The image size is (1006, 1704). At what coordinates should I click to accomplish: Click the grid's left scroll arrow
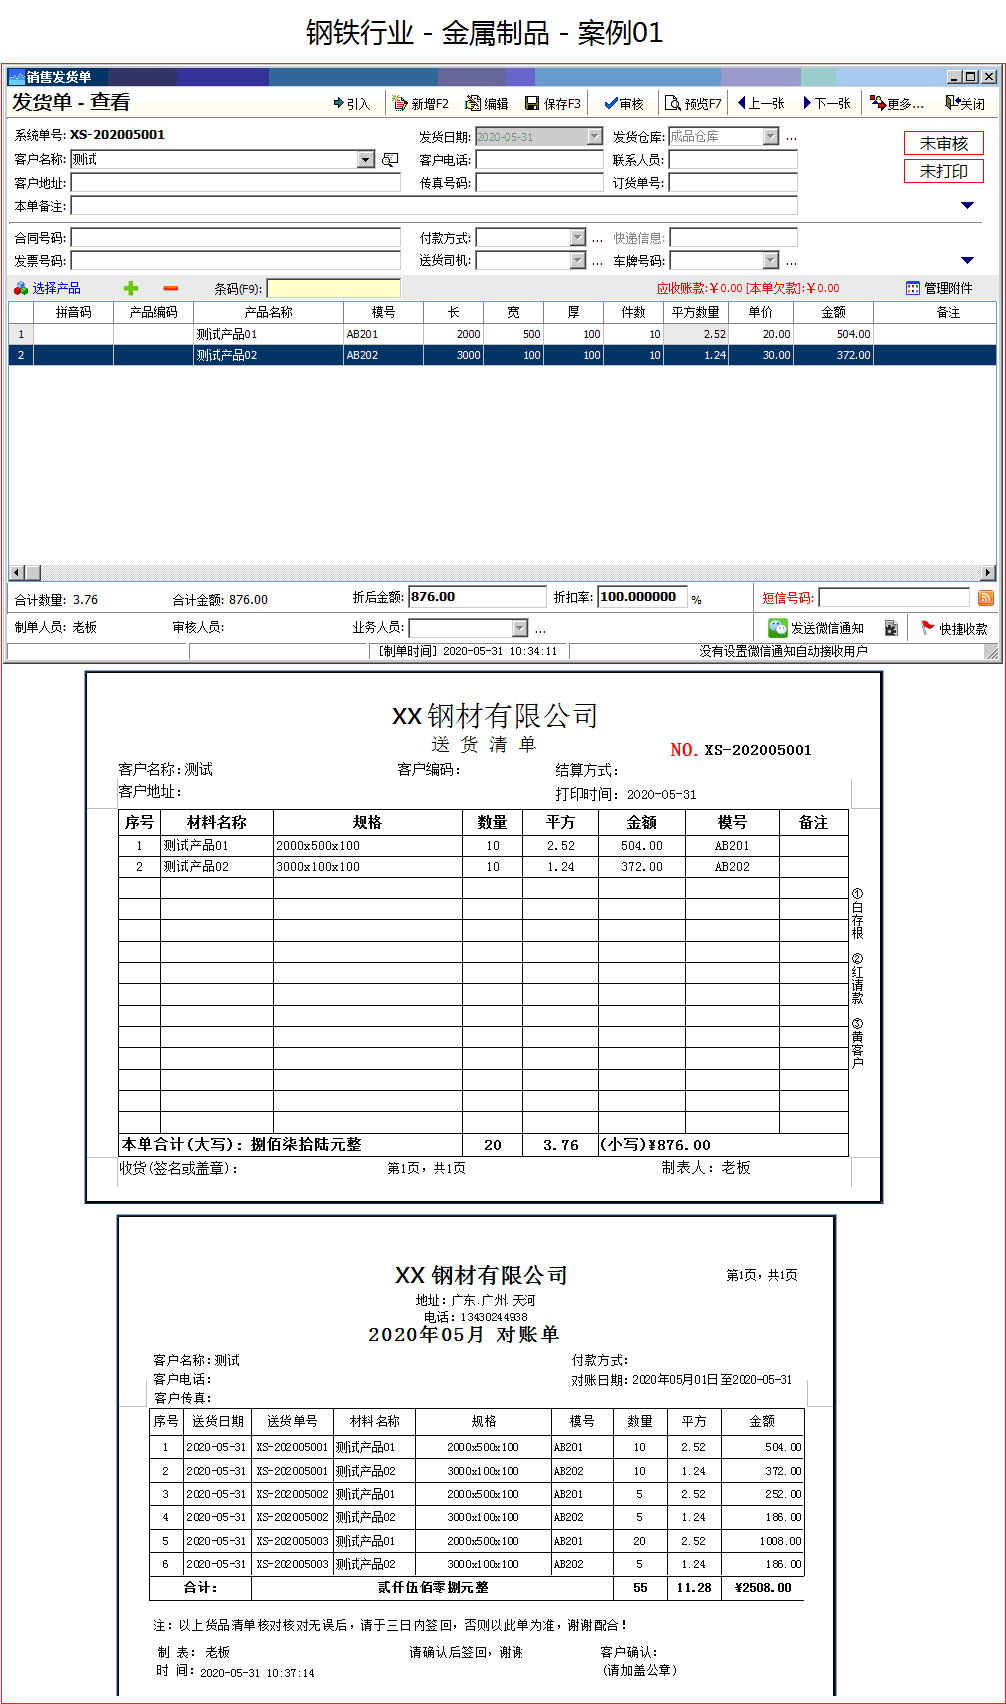point(16,573)
